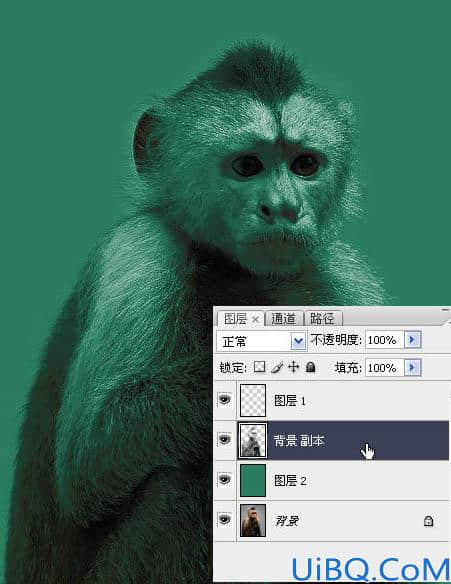Click the 不透明度 100% value field
The height and width of the screenshot is (584, 451).
coord(384,340)
